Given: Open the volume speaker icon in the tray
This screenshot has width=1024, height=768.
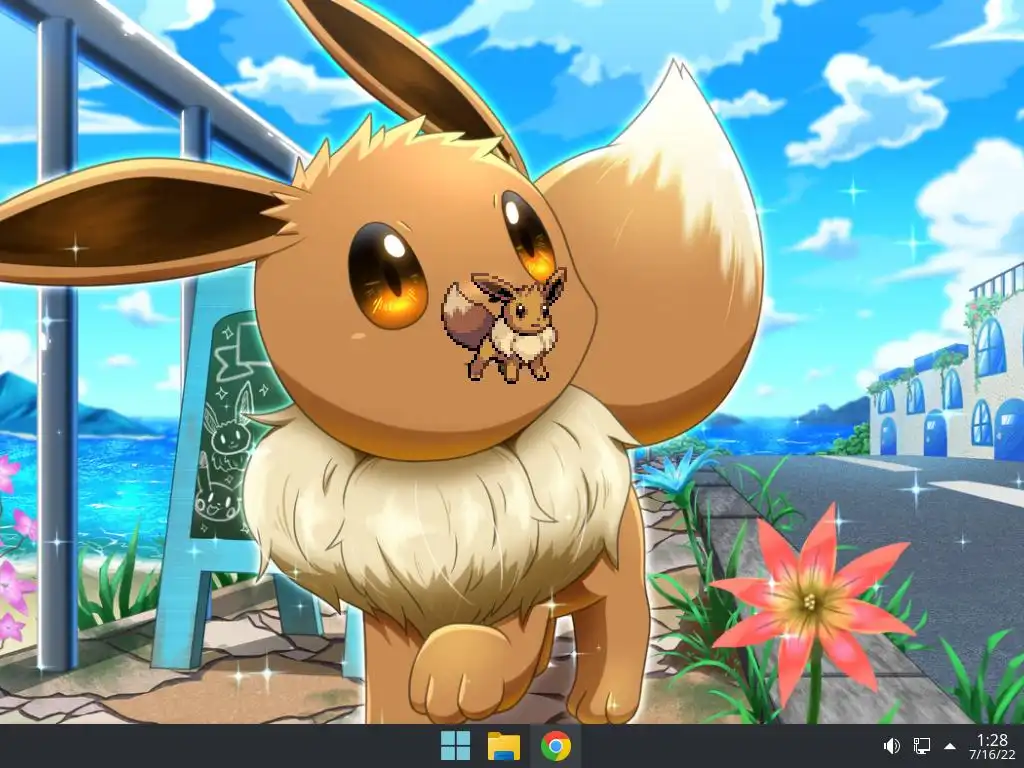Looking at the screenshot, I should pos(891,746).
